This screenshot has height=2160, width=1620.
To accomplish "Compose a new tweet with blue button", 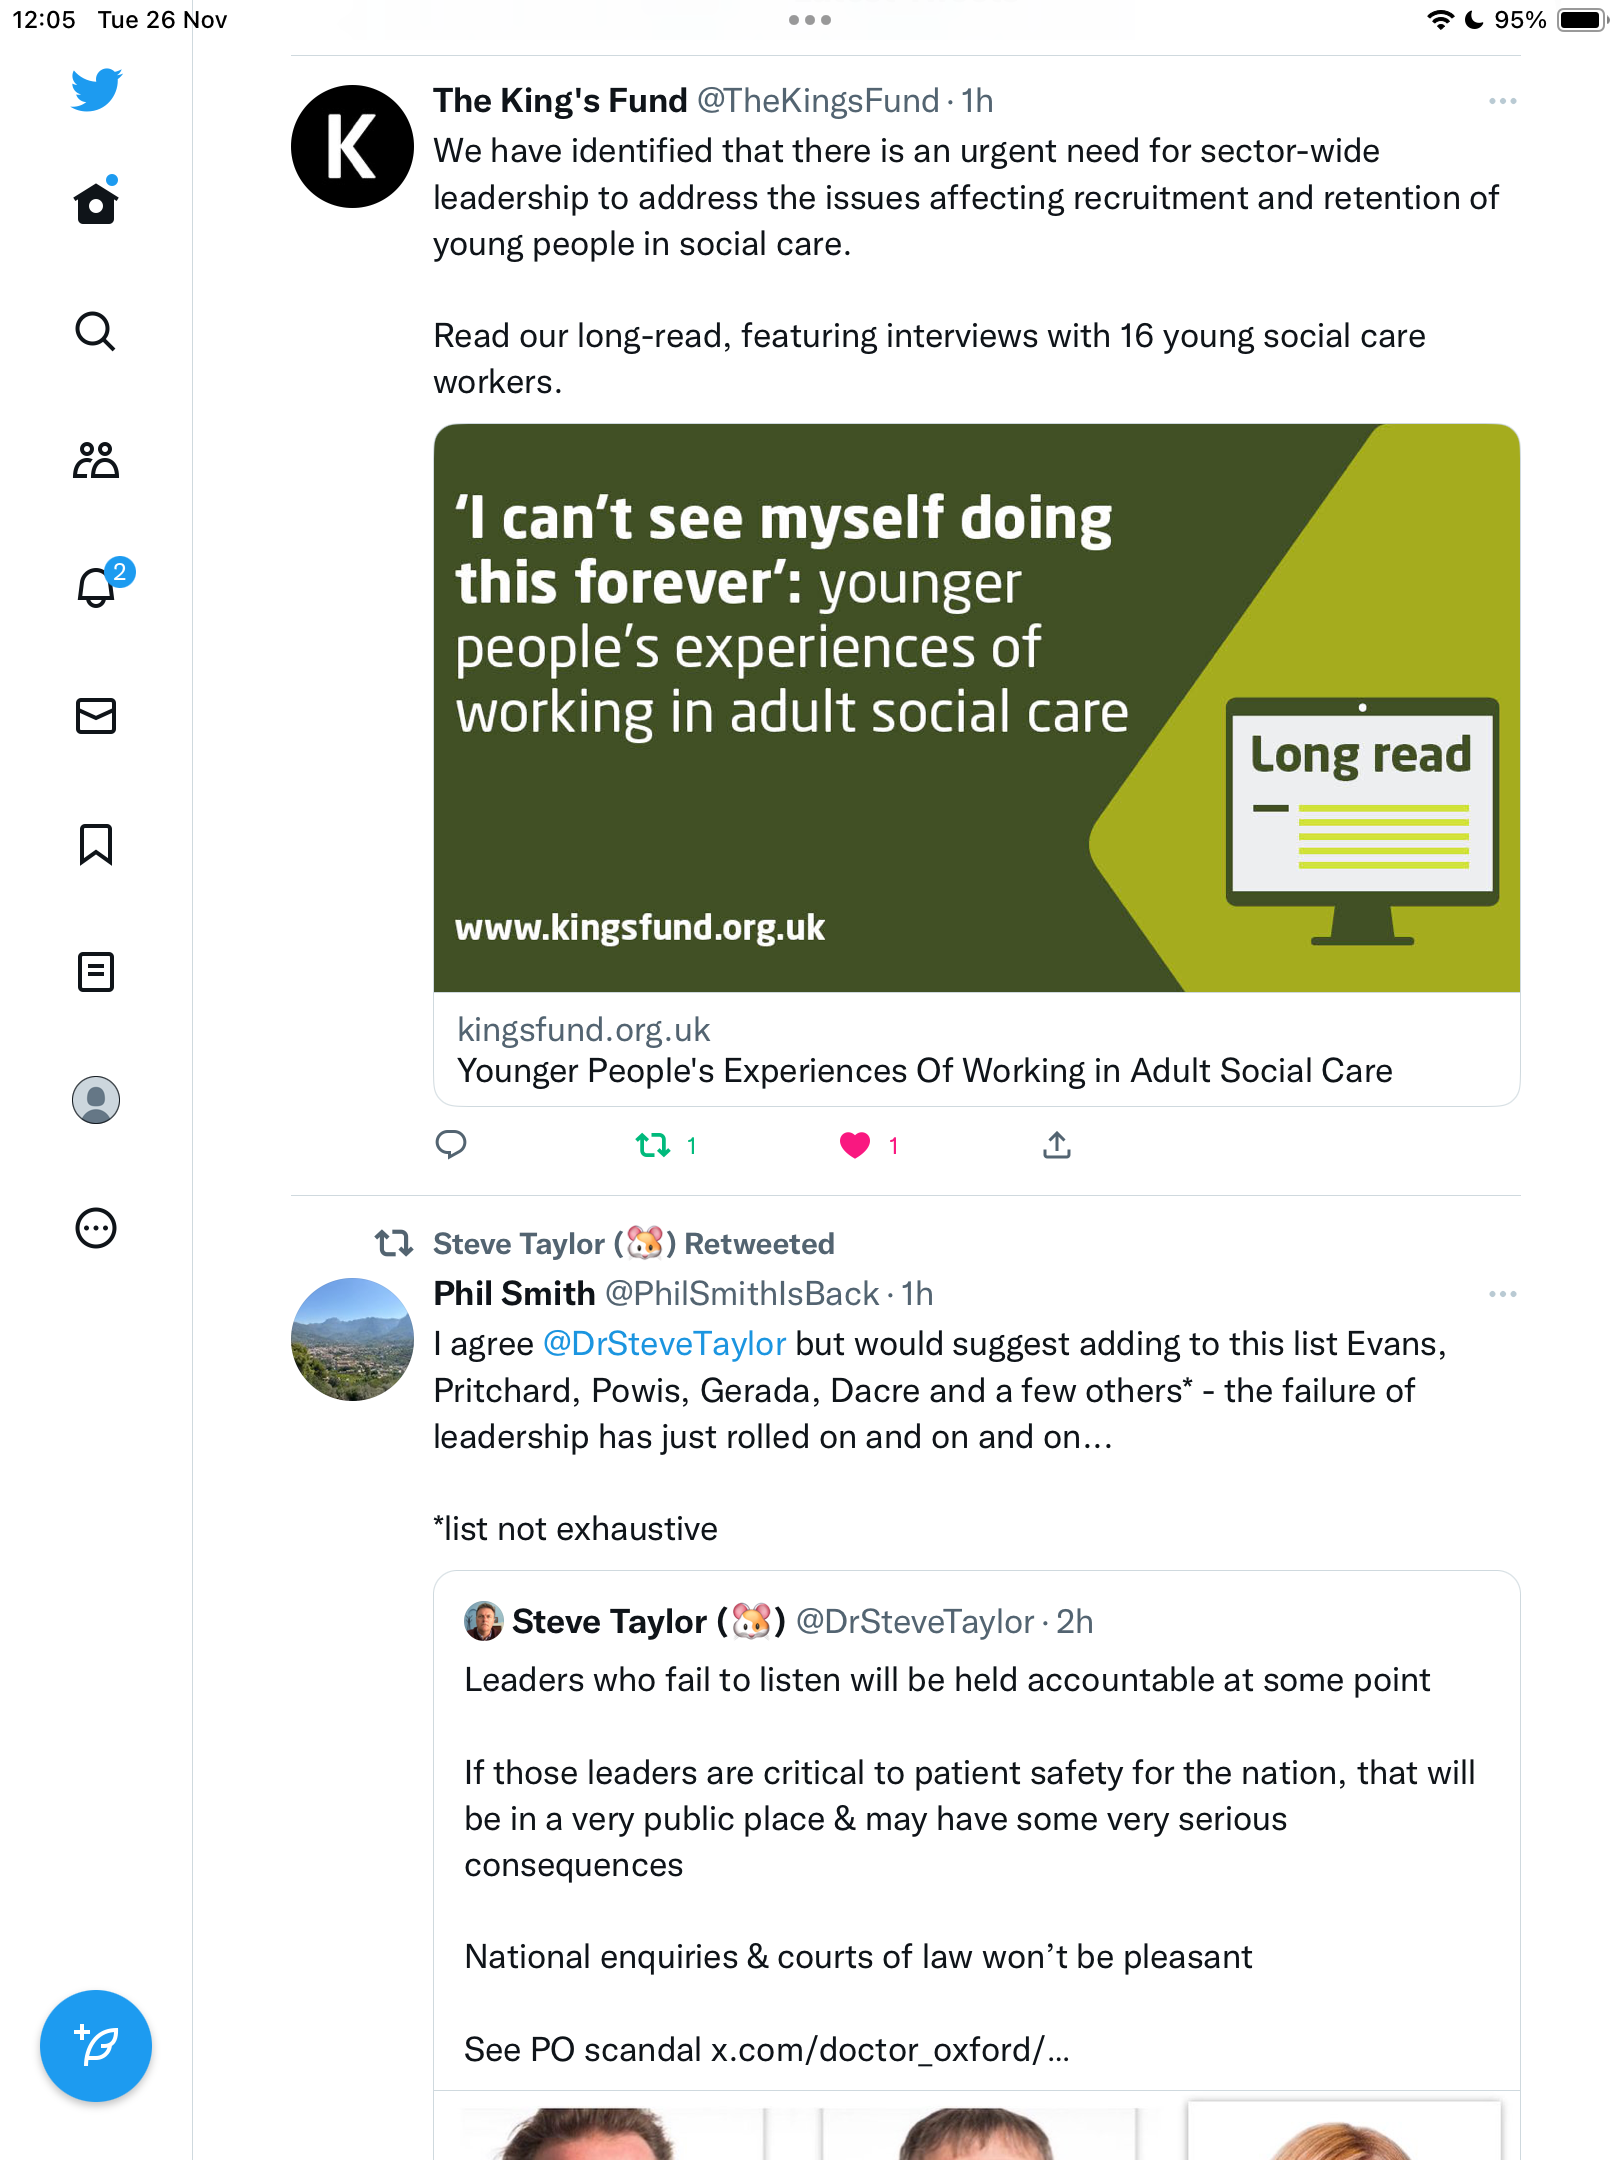I will point(96,2046).
